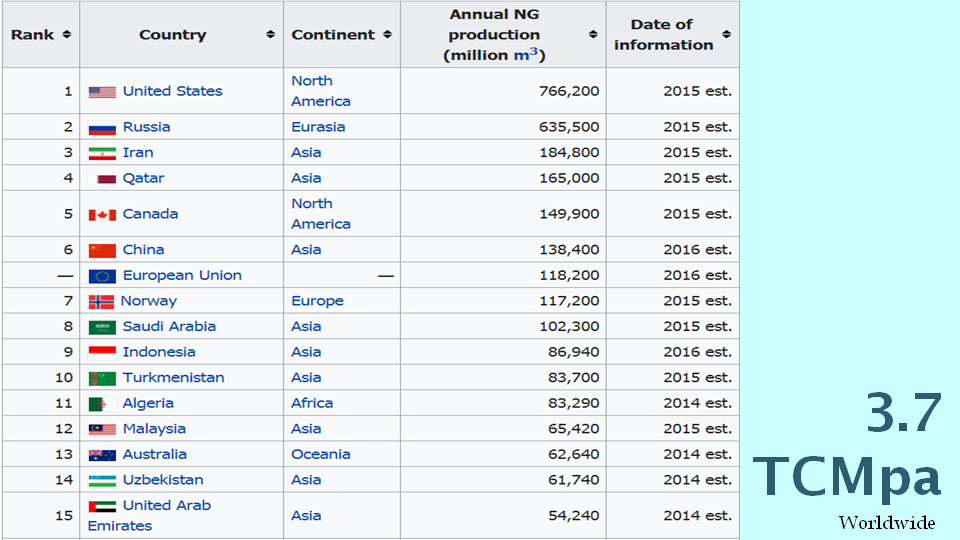
Task: Sort by Date of information arrows
Action: (726, 35)
